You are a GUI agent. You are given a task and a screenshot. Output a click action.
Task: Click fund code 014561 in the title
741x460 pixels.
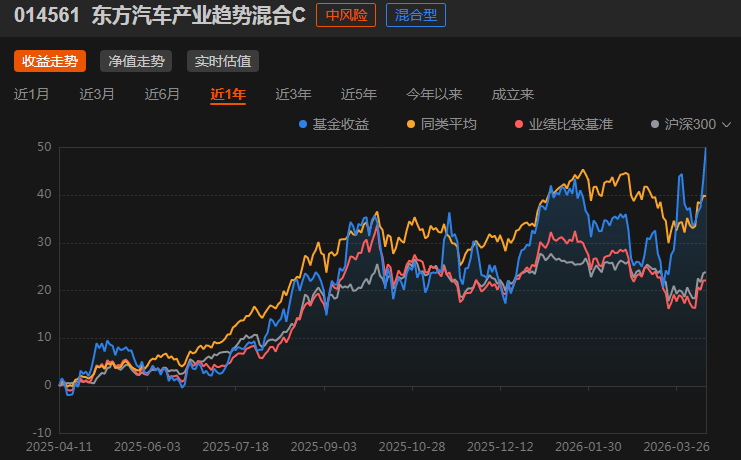tap(47, 15)
